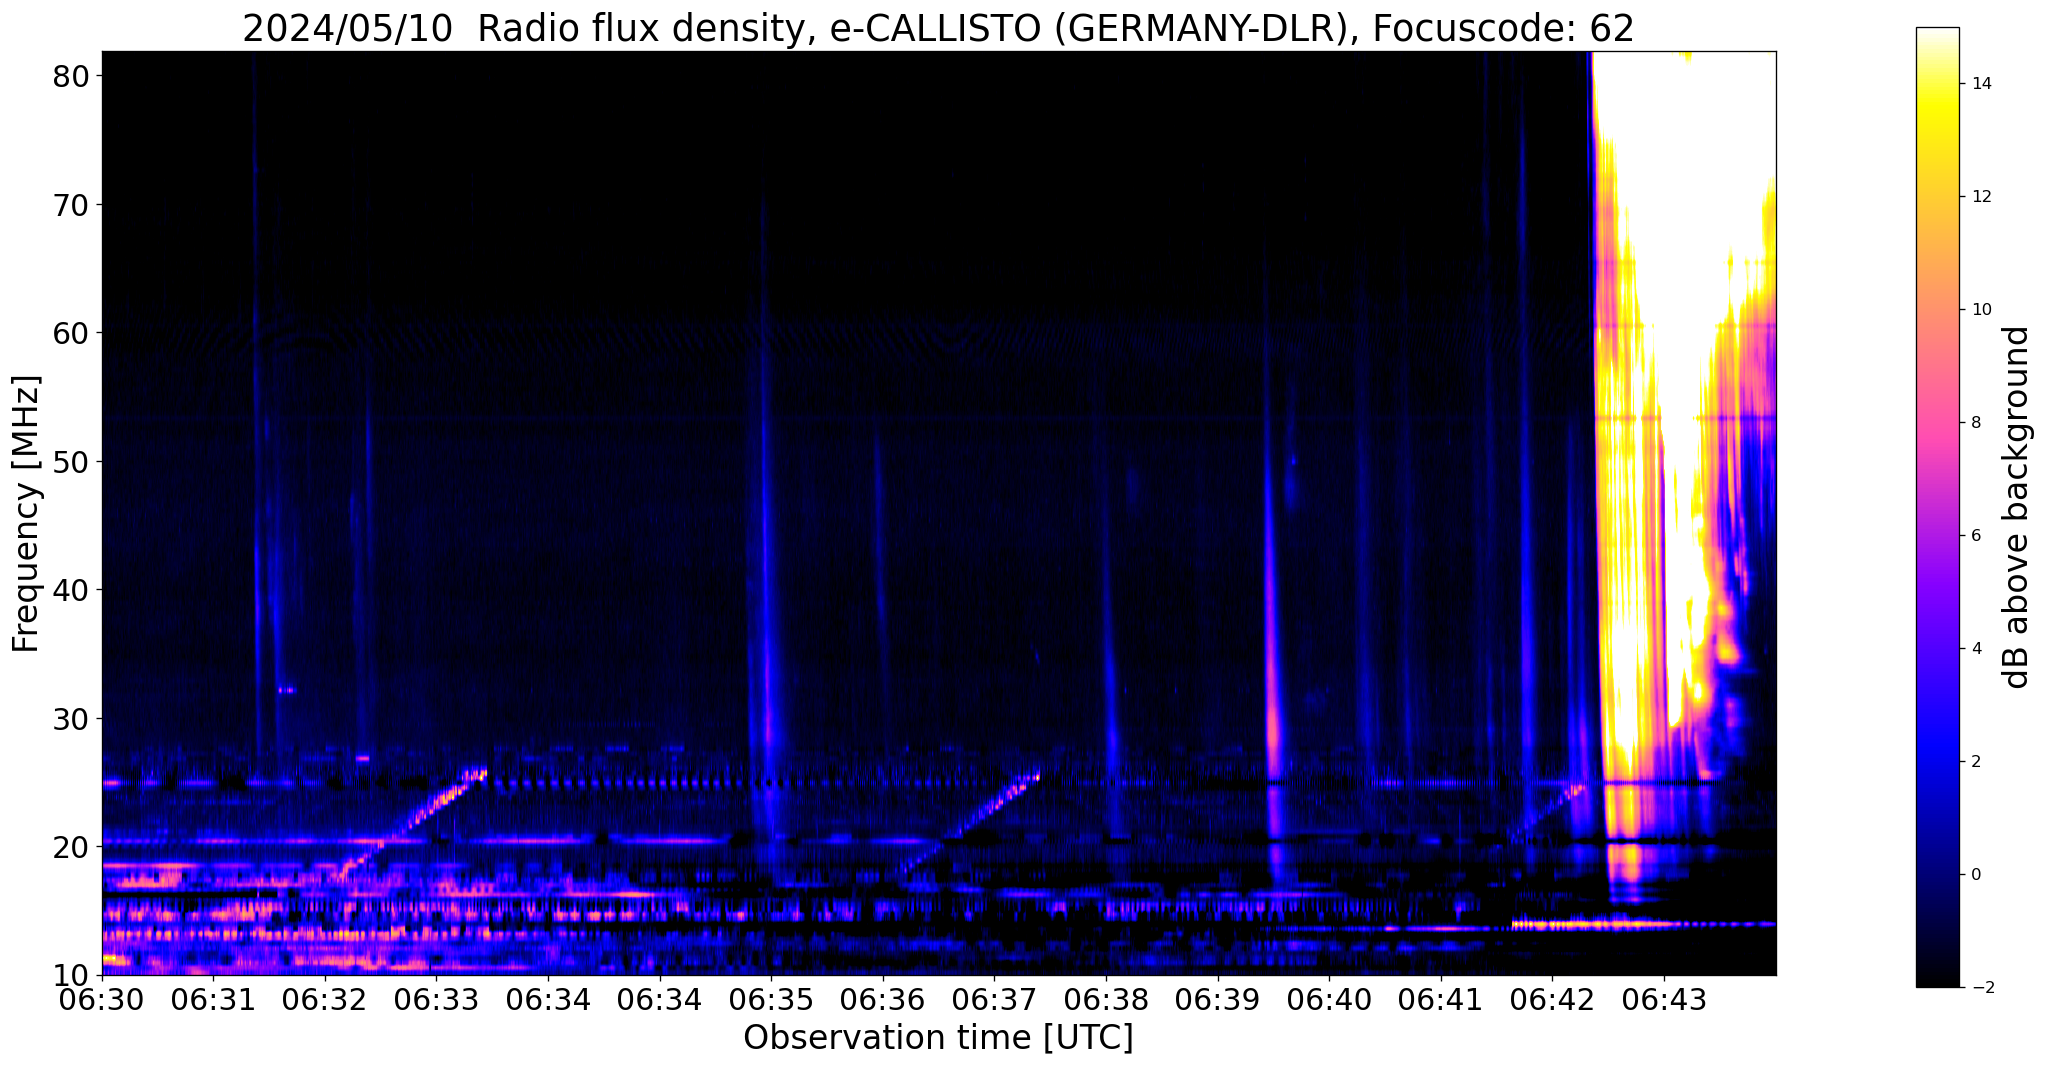Image resolution: width=2047 pixels, height=1067 pixels.
Task: Click the 06:35 time tick label
Action: click(x=772, y=999)
